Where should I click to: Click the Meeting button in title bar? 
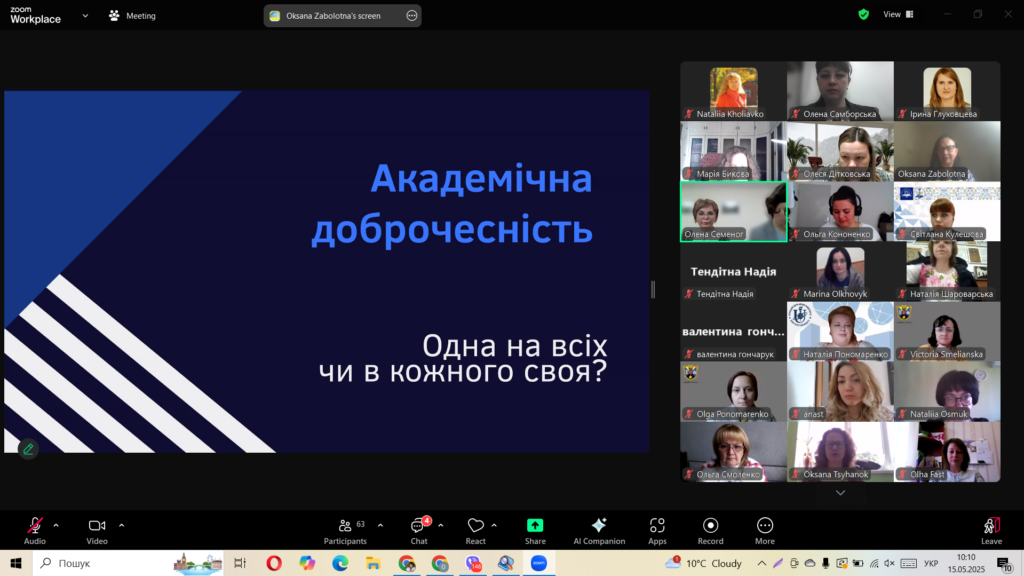(133, 16)
